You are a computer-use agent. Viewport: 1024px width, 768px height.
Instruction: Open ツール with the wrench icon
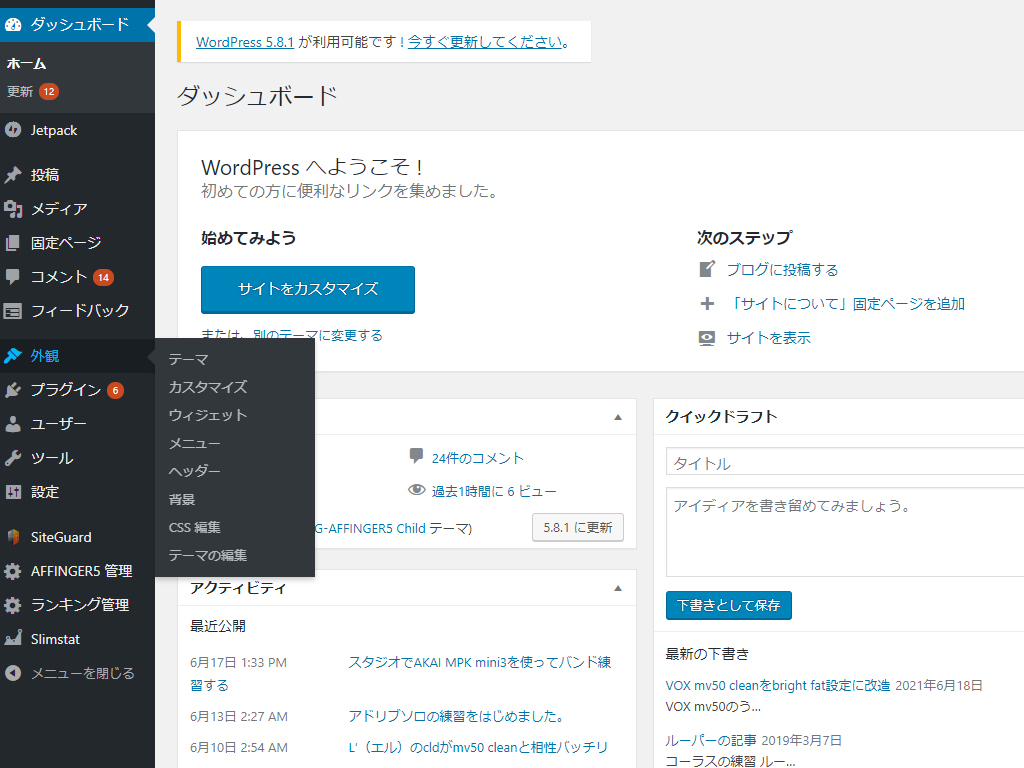[13, 458]
